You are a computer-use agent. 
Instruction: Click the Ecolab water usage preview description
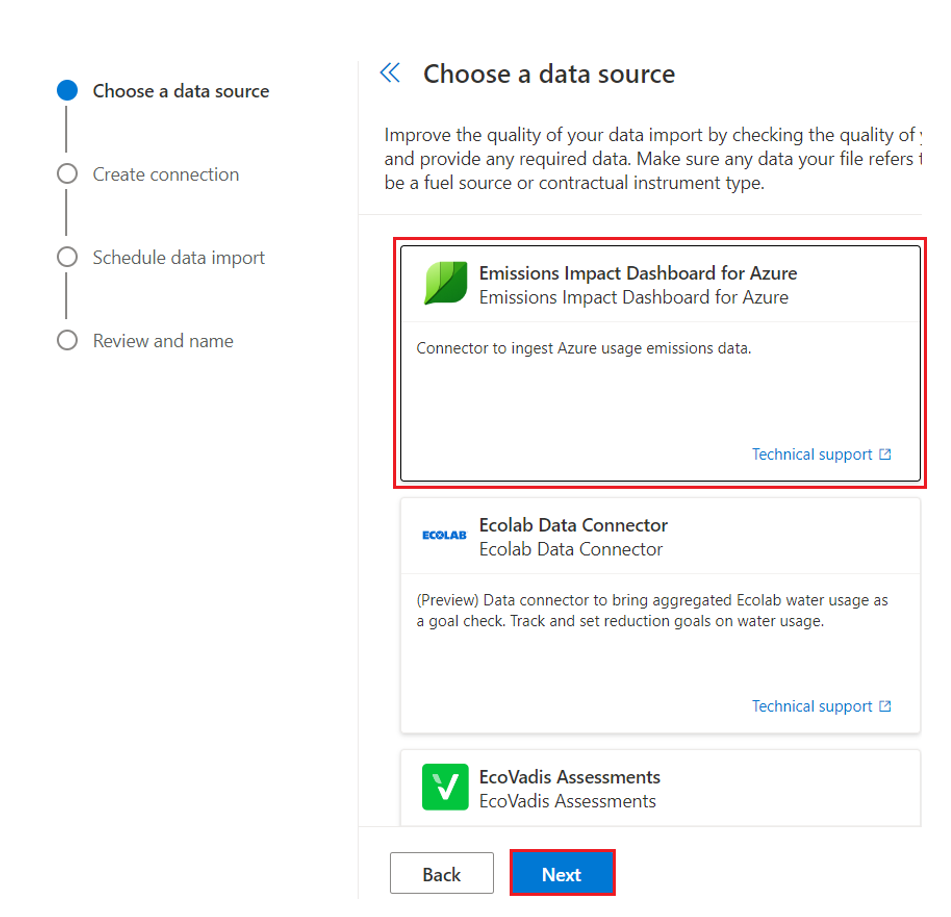click(652, 610)
